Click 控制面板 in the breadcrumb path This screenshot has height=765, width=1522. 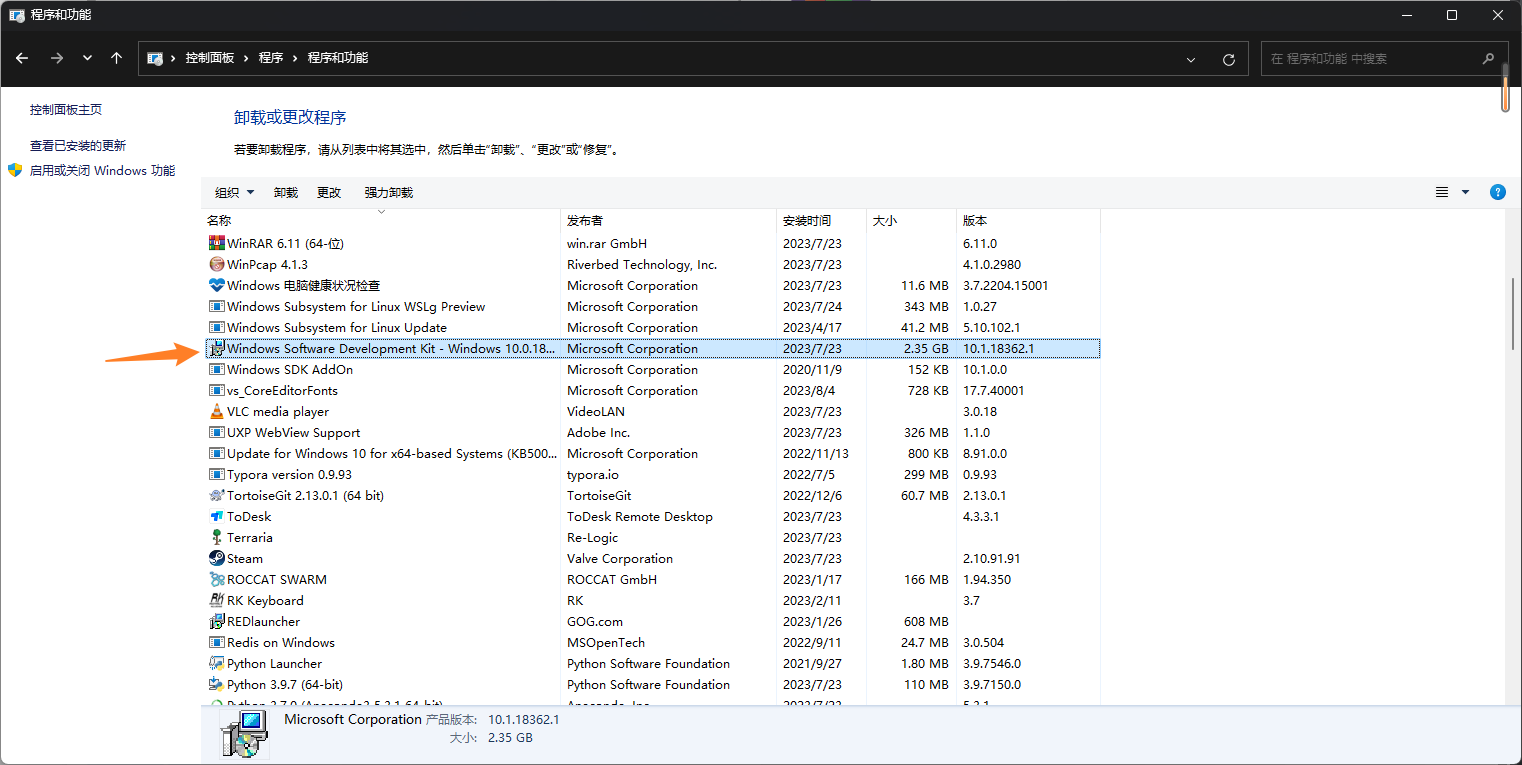[210, 58]
